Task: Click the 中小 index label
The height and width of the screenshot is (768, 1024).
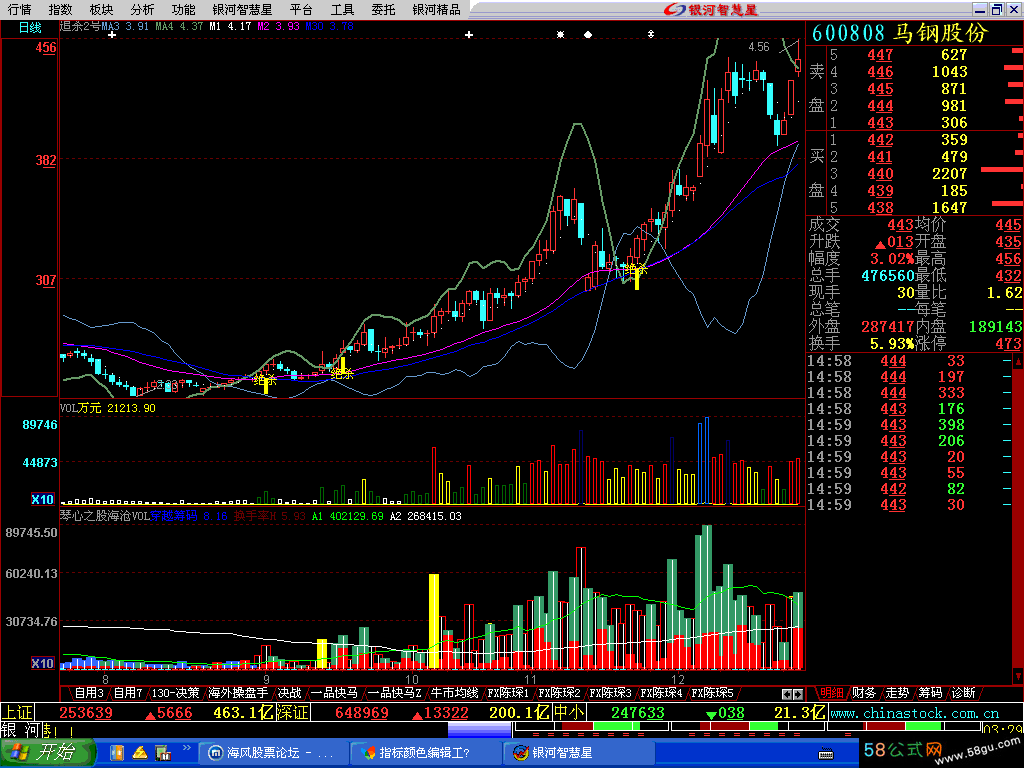Action: tap(569, 712)
